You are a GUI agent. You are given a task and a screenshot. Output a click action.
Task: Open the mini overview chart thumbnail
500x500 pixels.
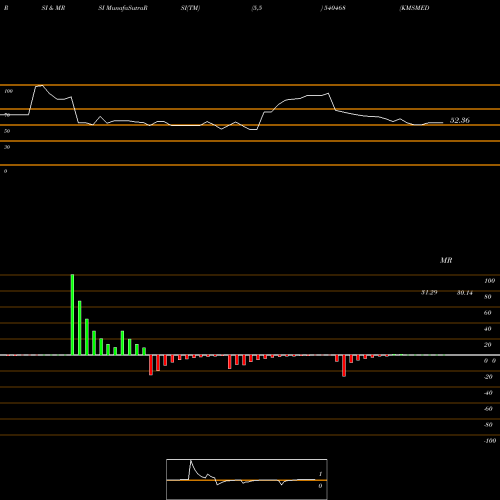(x=247, y=479)
